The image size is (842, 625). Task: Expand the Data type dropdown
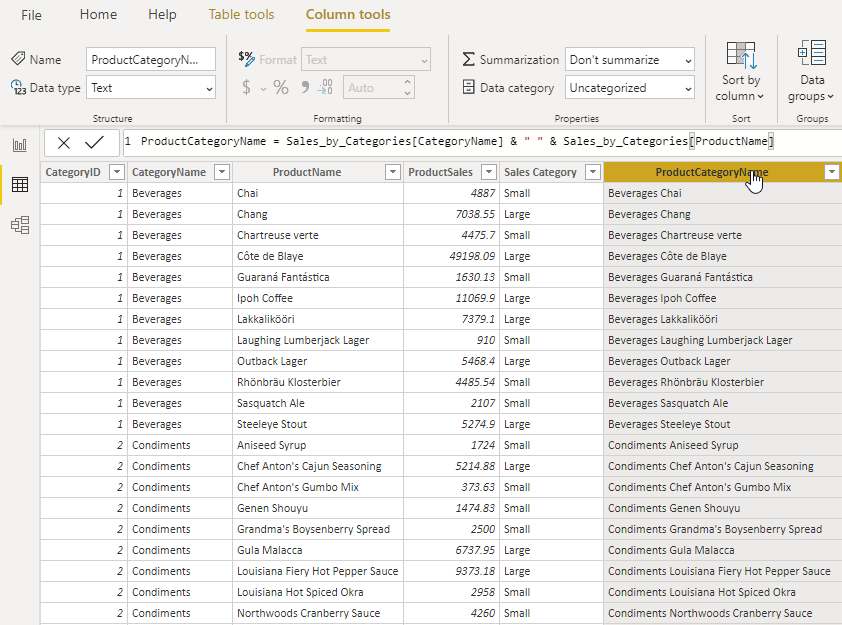click(x=151, y=88)
